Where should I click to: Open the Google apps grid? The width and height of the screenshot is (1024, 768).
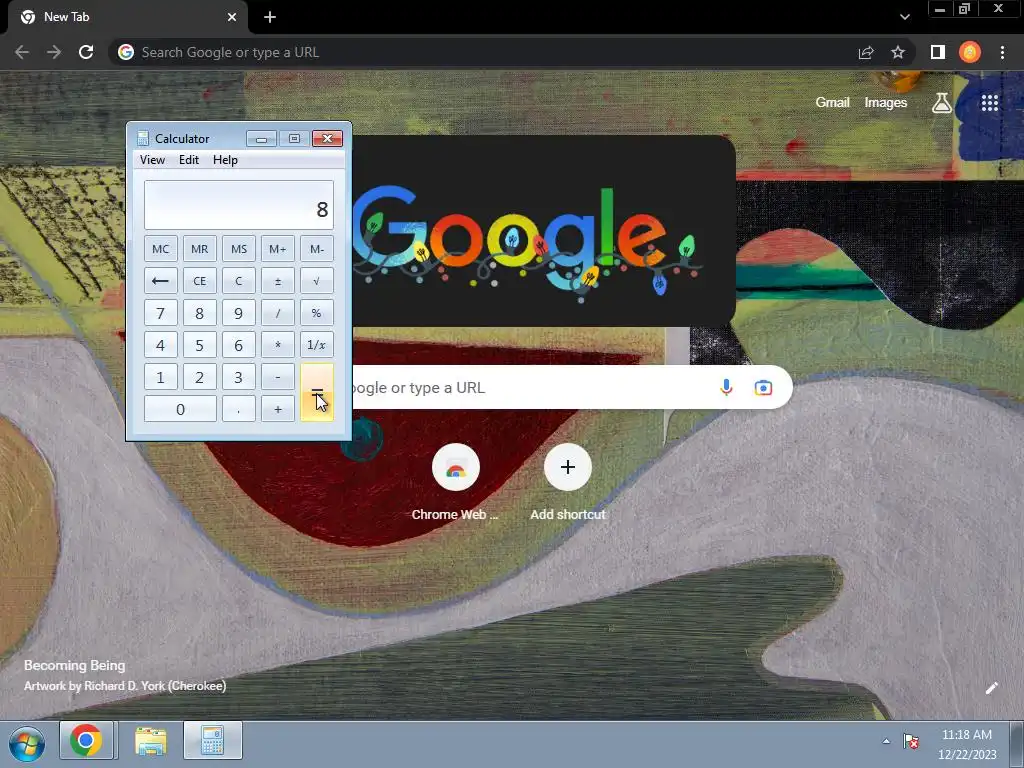coord(989,103)
